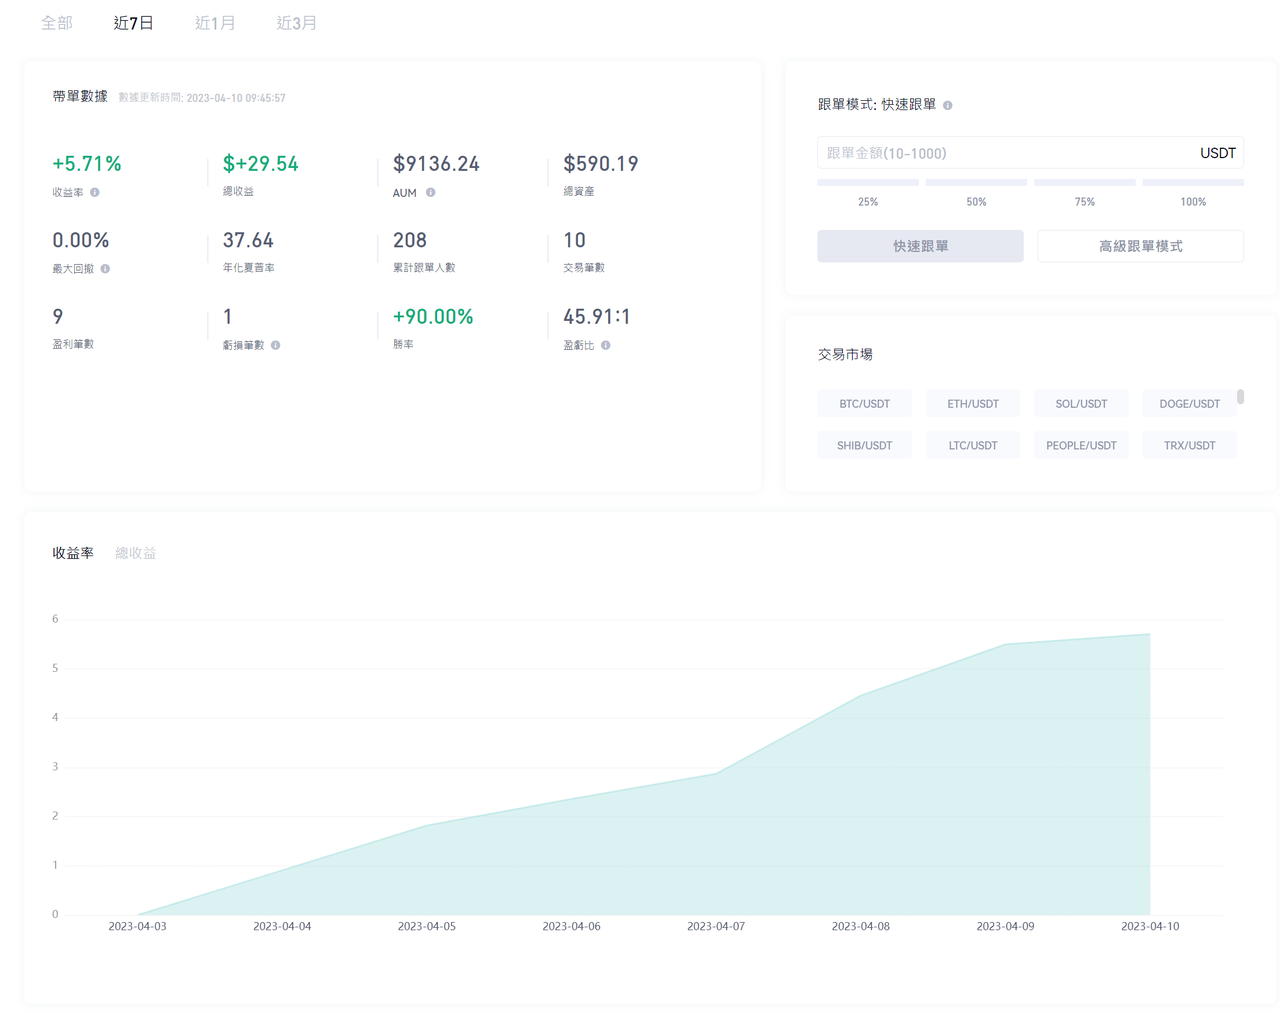Select the 近1月 time range tab
This screenshot has width=1280, height=1013.
point(215,23)
